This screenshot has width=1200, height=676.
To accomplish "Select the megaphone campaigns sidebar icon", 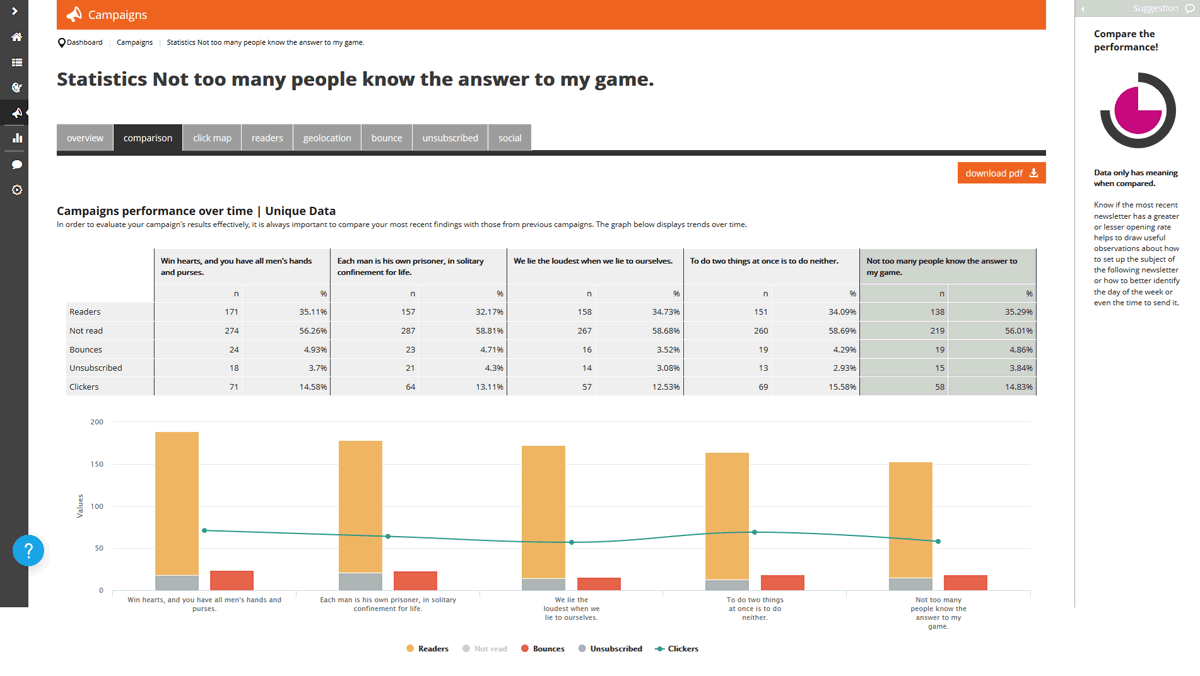I will coord(16,113).
